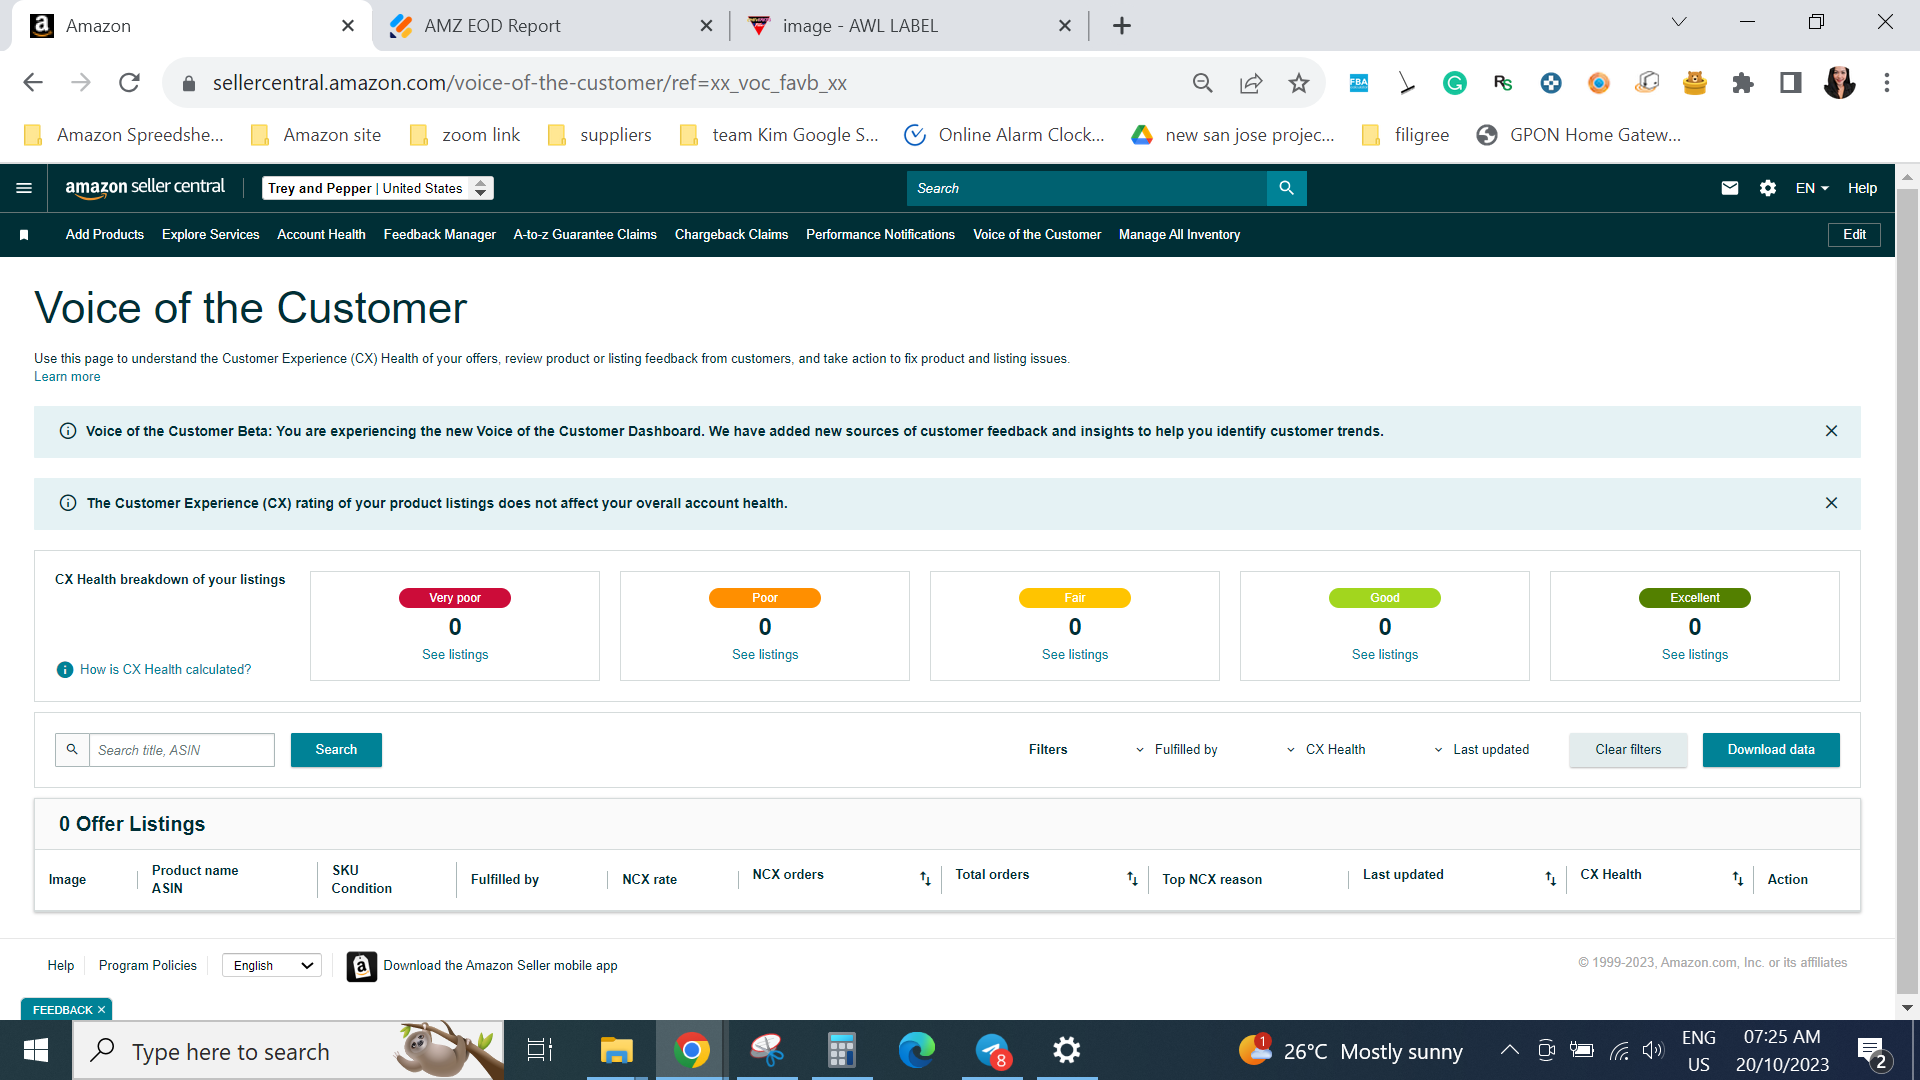Sort by CX Health column arrows
Viewport: 1920px width, 1080px height.
click(x=1738, y=879)
